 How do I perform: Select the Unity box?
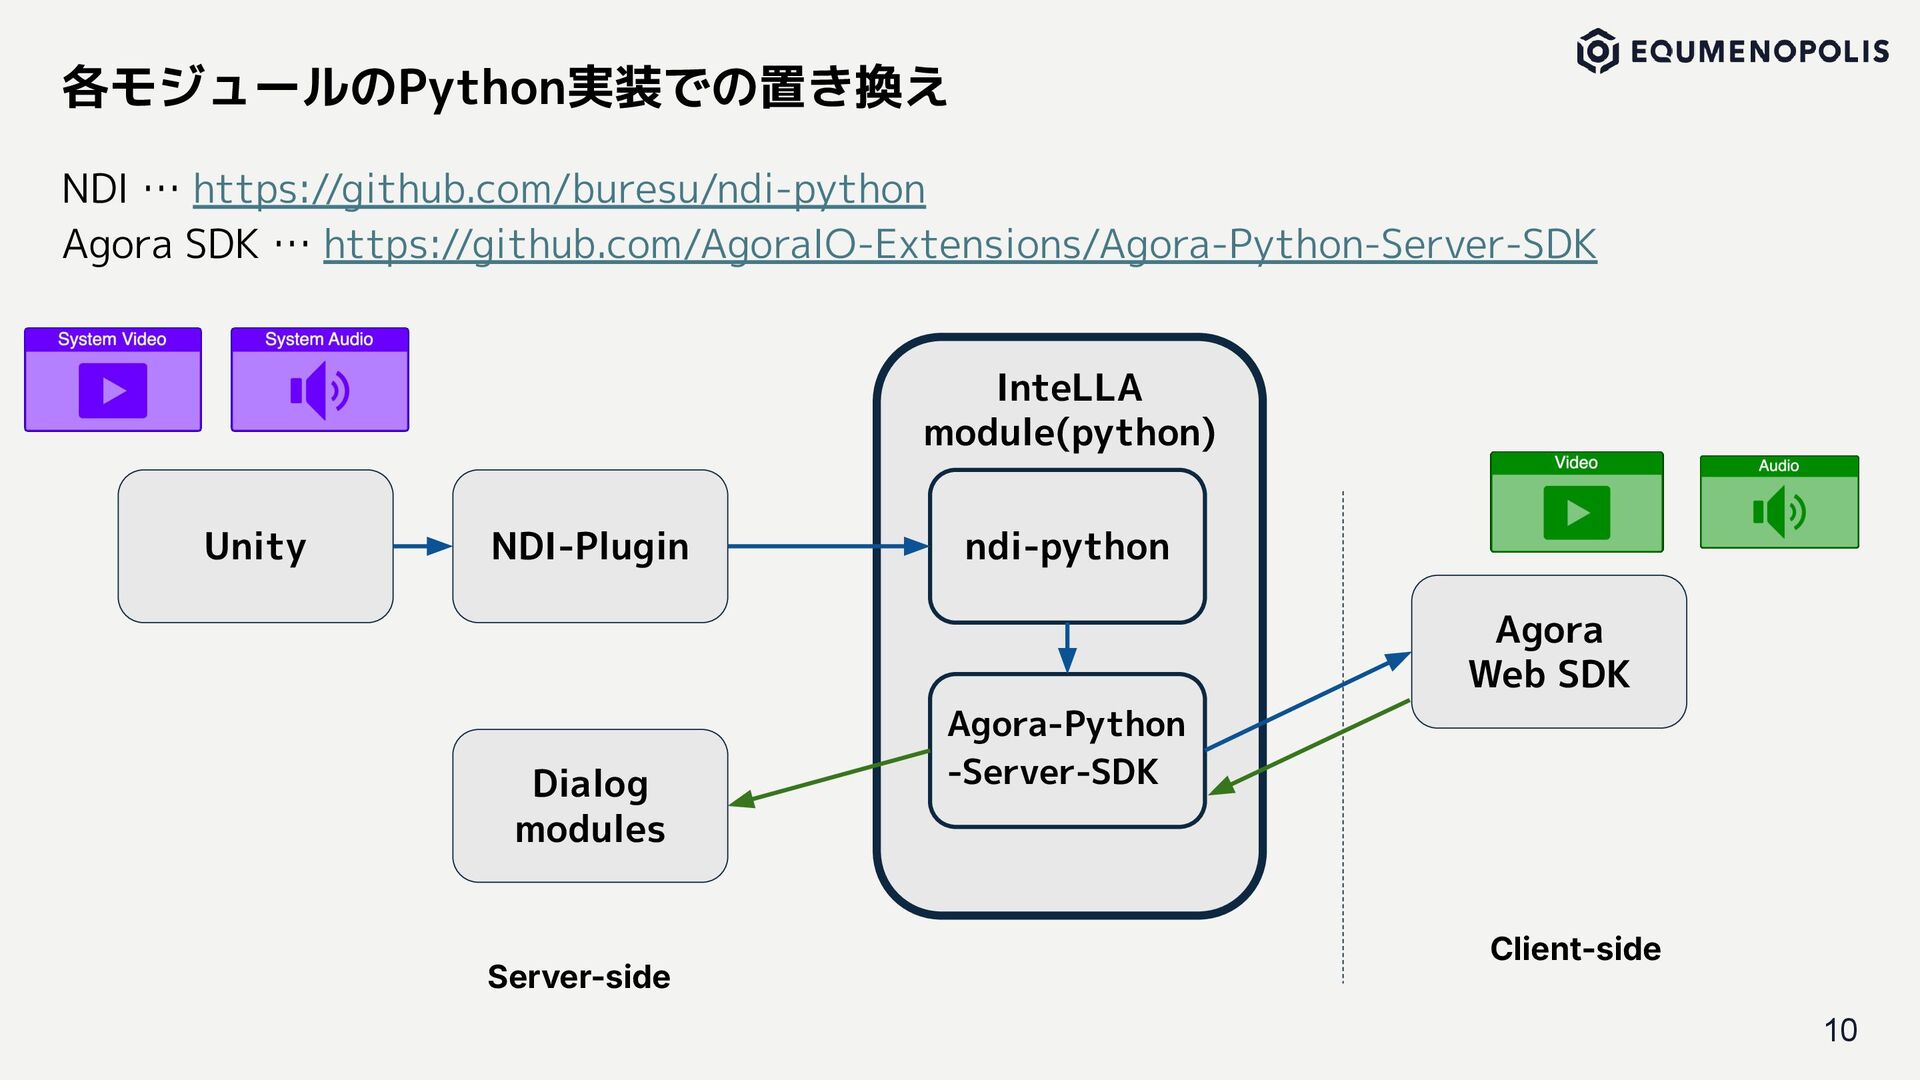255,546
